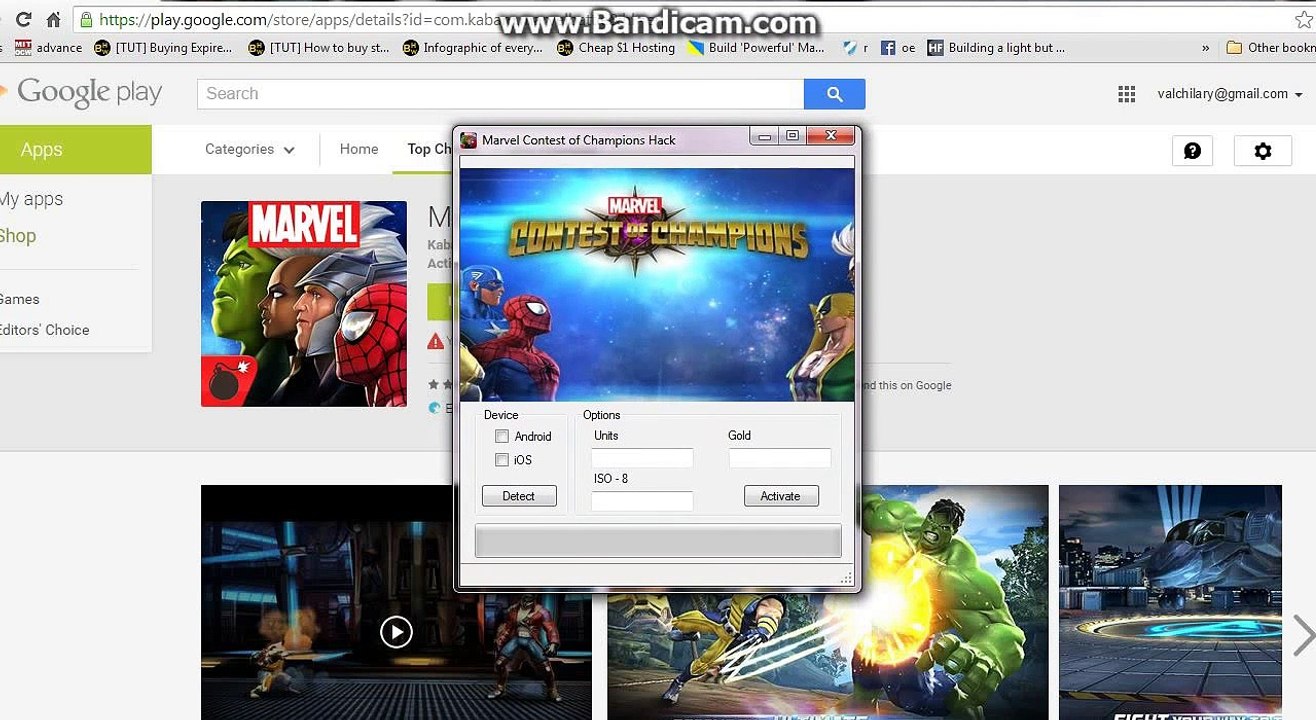Switch to the Top Charts tab
The height and width of the screenshot is (720, 1316).
point(429,149)
